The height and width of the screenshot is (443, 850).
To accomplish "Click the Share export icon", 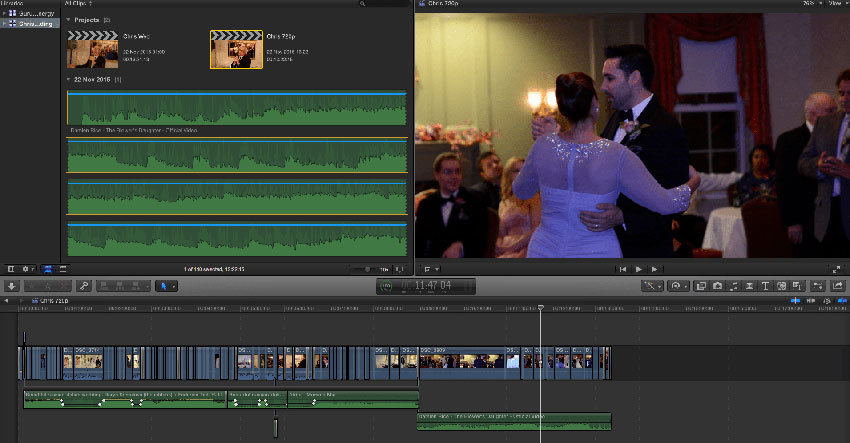I will coord(838,286).
